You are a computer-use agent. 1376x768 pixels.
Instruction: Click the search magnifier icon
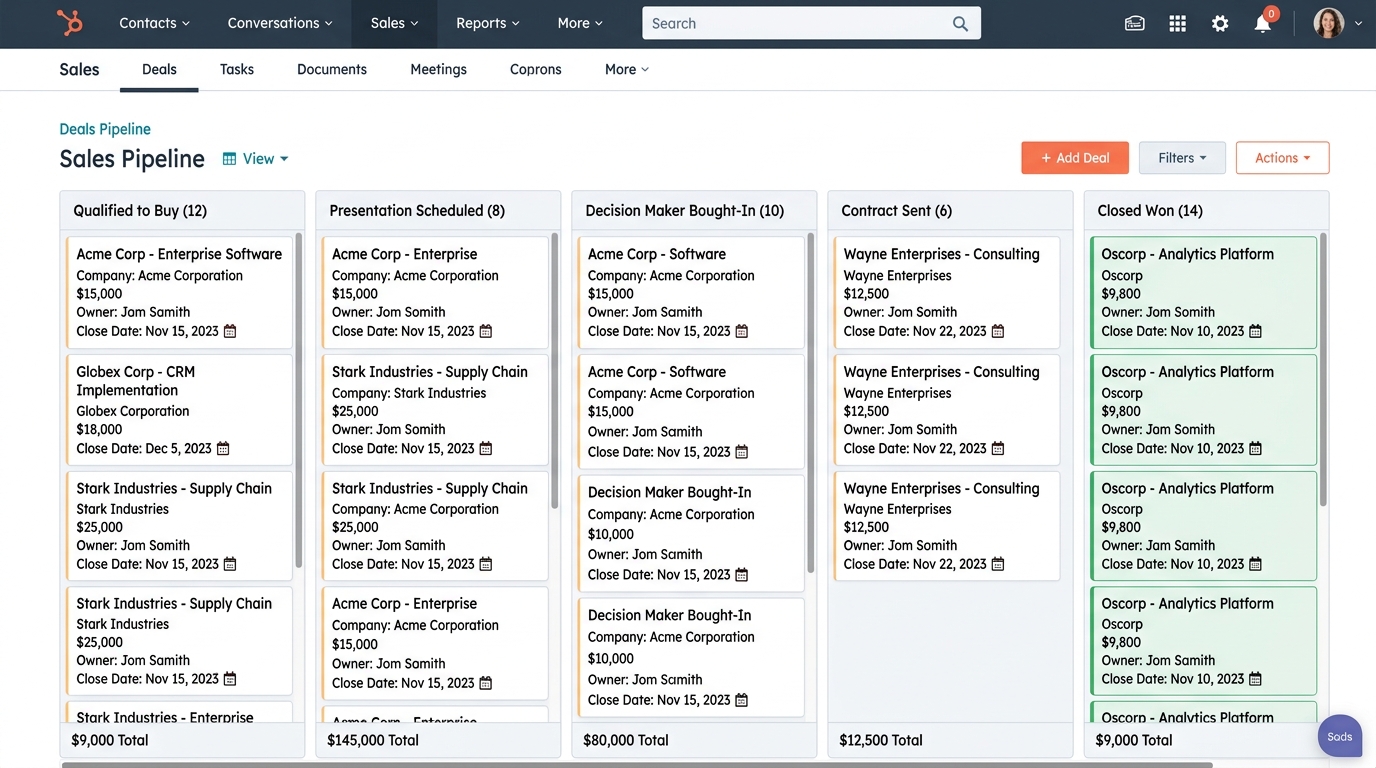(960, 23)
